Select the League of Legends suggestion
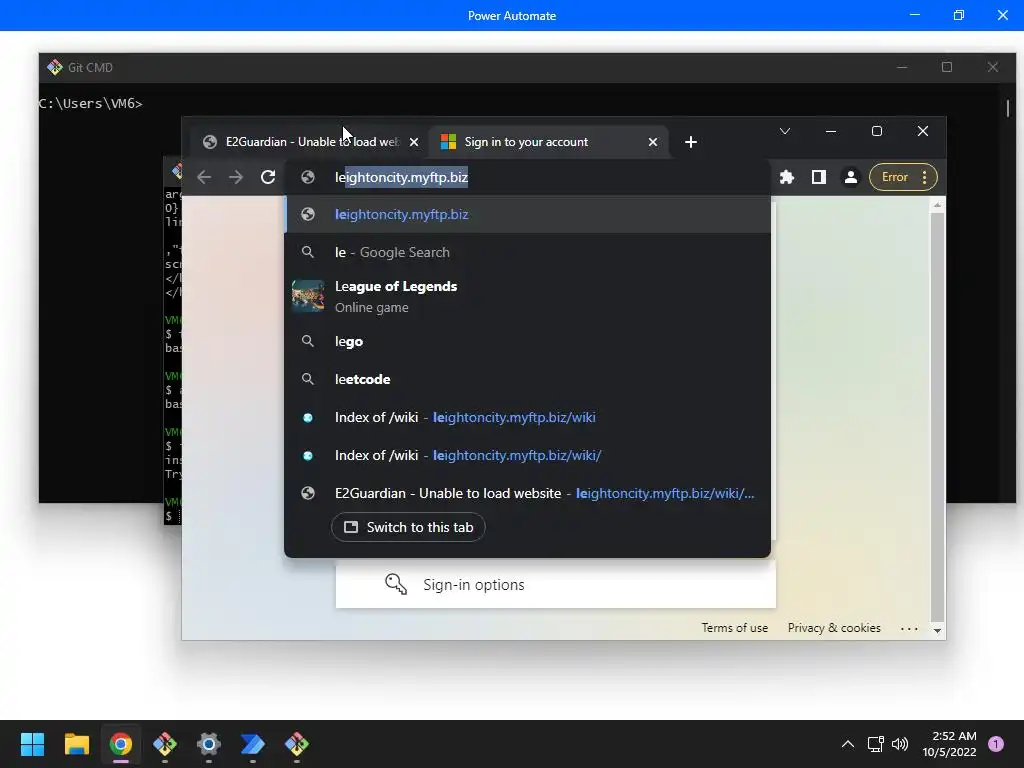 [528, 296]
